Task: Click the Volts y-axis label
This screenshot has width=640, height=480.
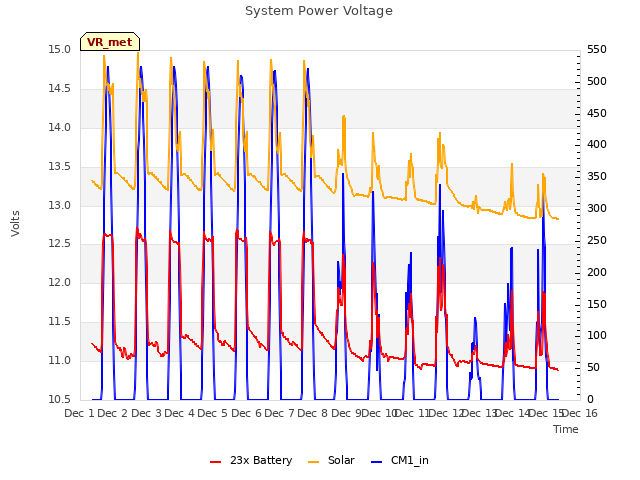Action: [16, 224]
